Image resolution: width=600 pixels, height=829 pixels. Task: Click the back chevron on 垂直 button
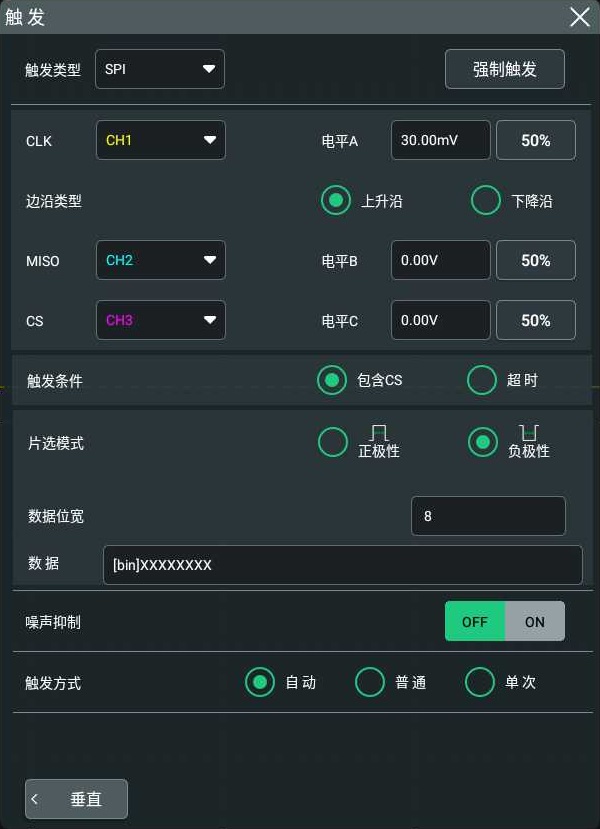coord(35,799)
